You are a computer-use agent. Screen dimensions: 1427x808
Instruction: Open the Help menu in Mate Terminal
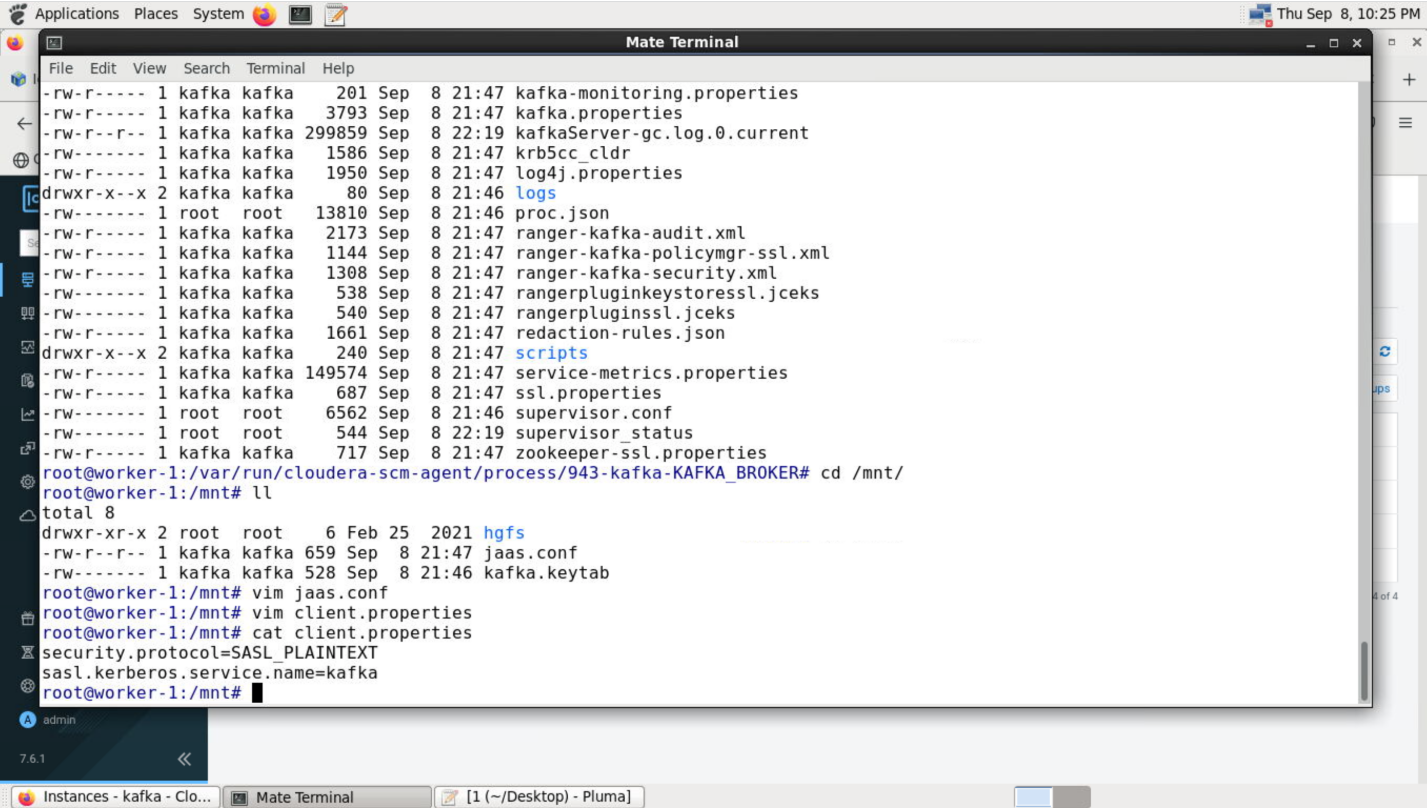tap(338, 68)
